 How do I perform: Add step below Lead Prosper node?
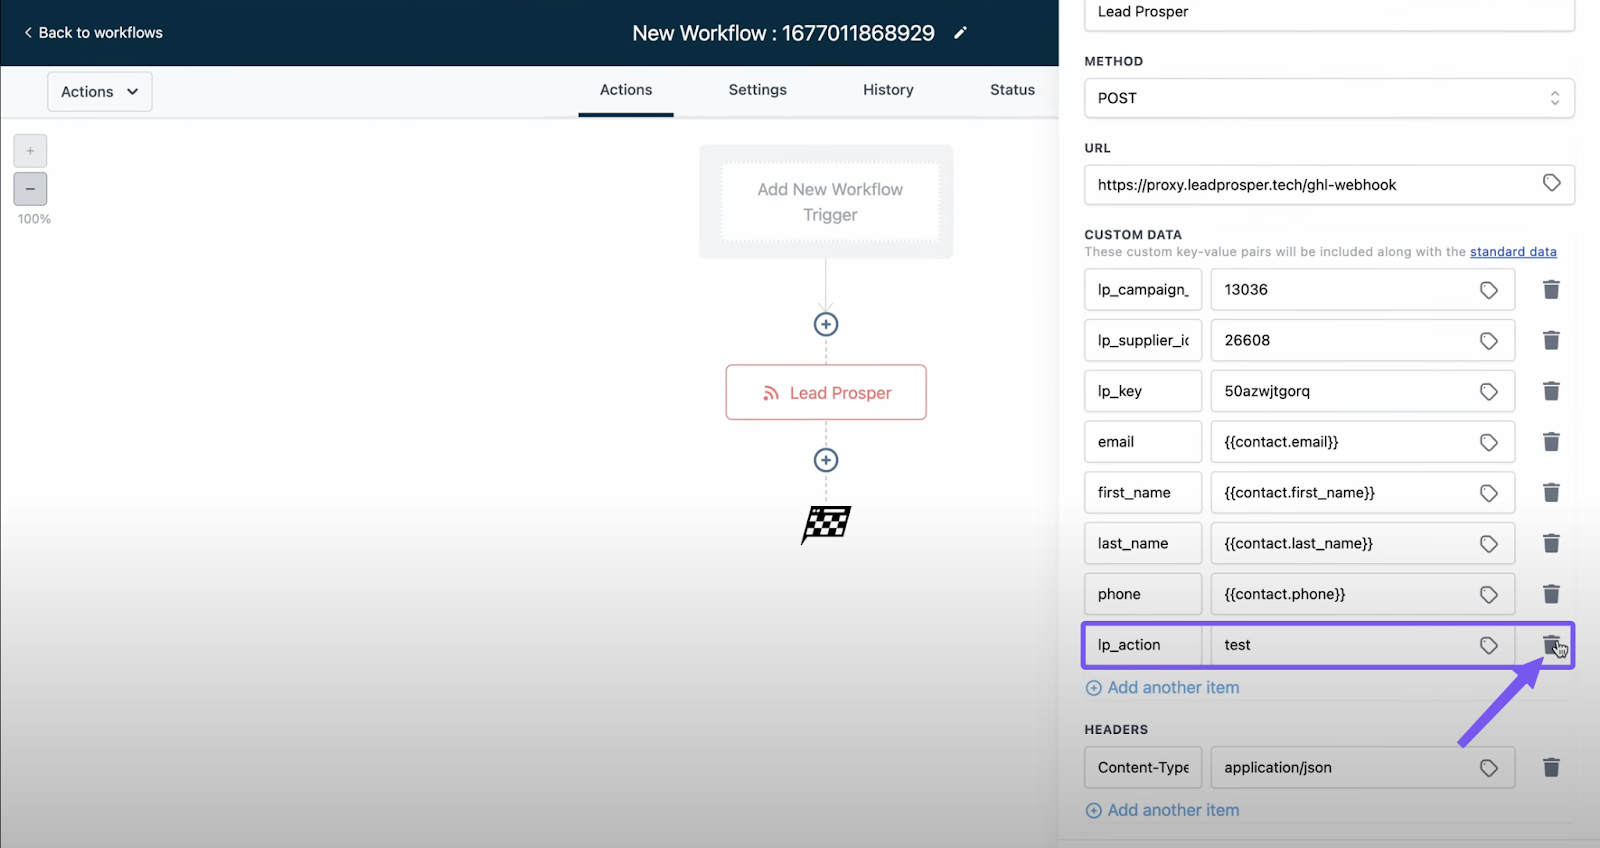[x=826, y=460]
